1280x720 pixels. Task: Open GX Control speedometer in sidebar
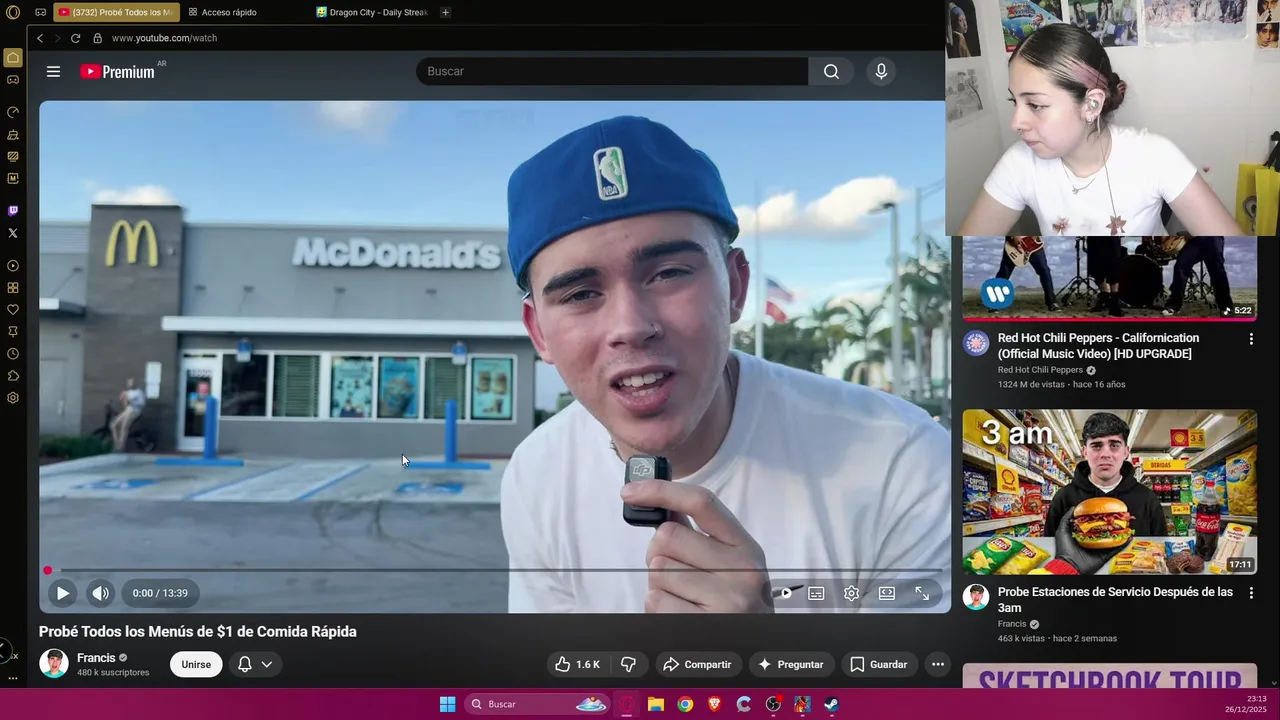(13, 112)
